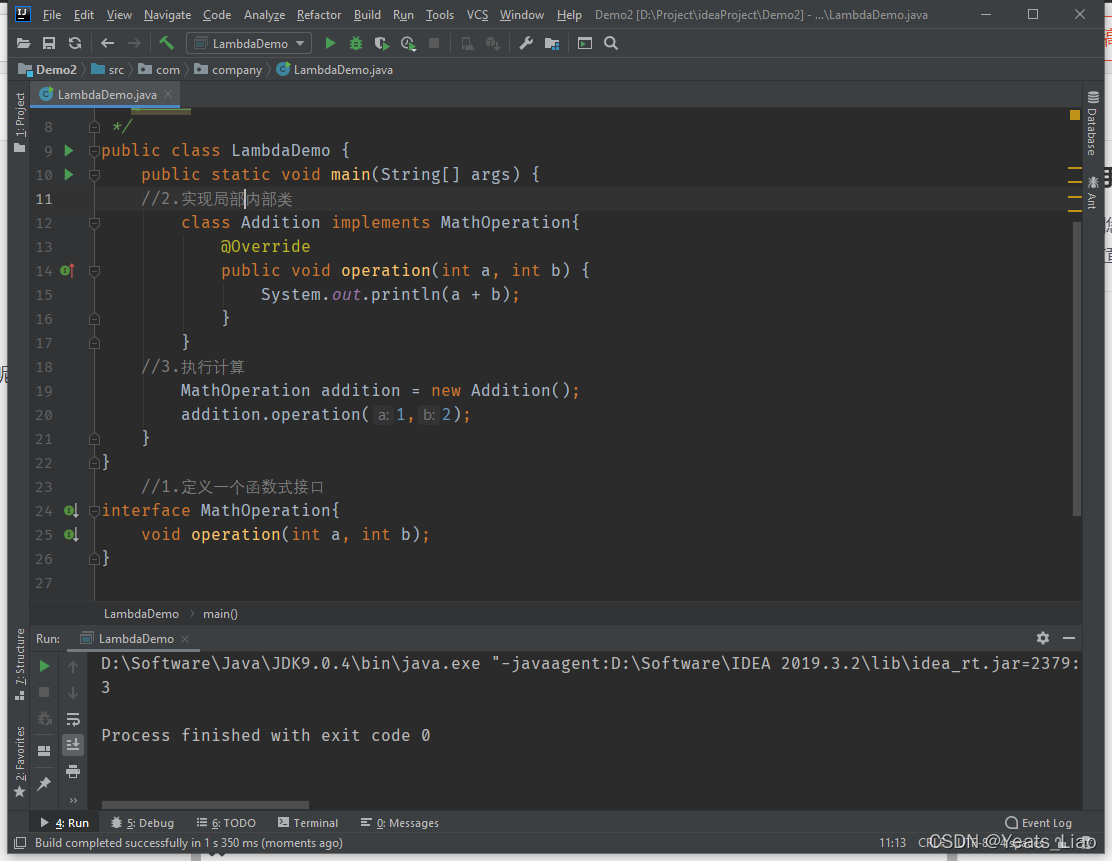Synchronize project with the refresh icon

click(x=74, y=44)
